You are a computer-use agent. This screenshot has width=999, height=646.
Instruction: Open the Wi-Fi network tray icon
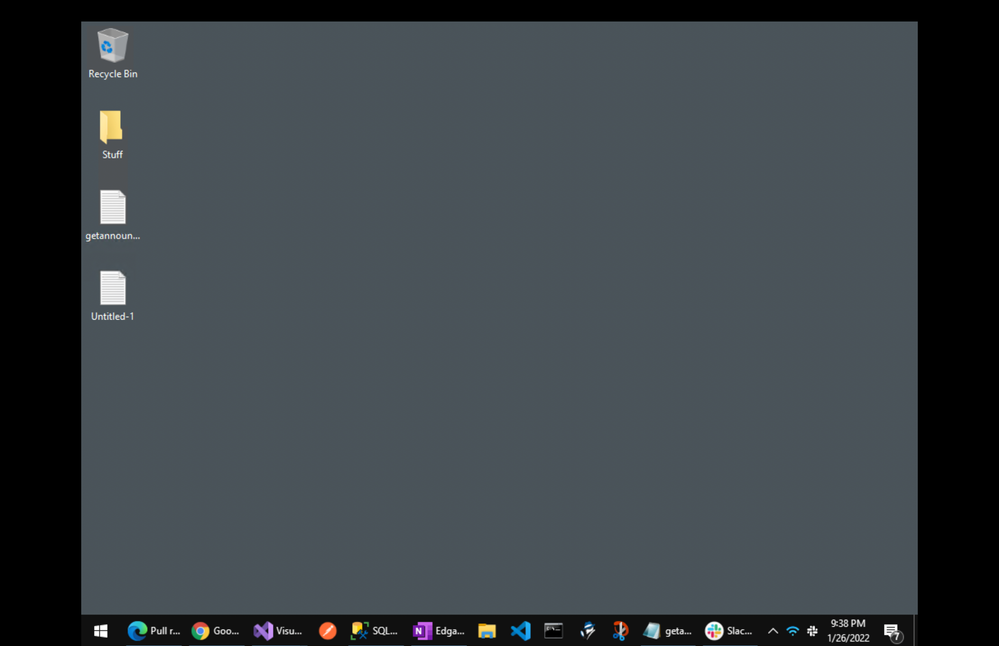pyautogui.click(x=792, y=630)
